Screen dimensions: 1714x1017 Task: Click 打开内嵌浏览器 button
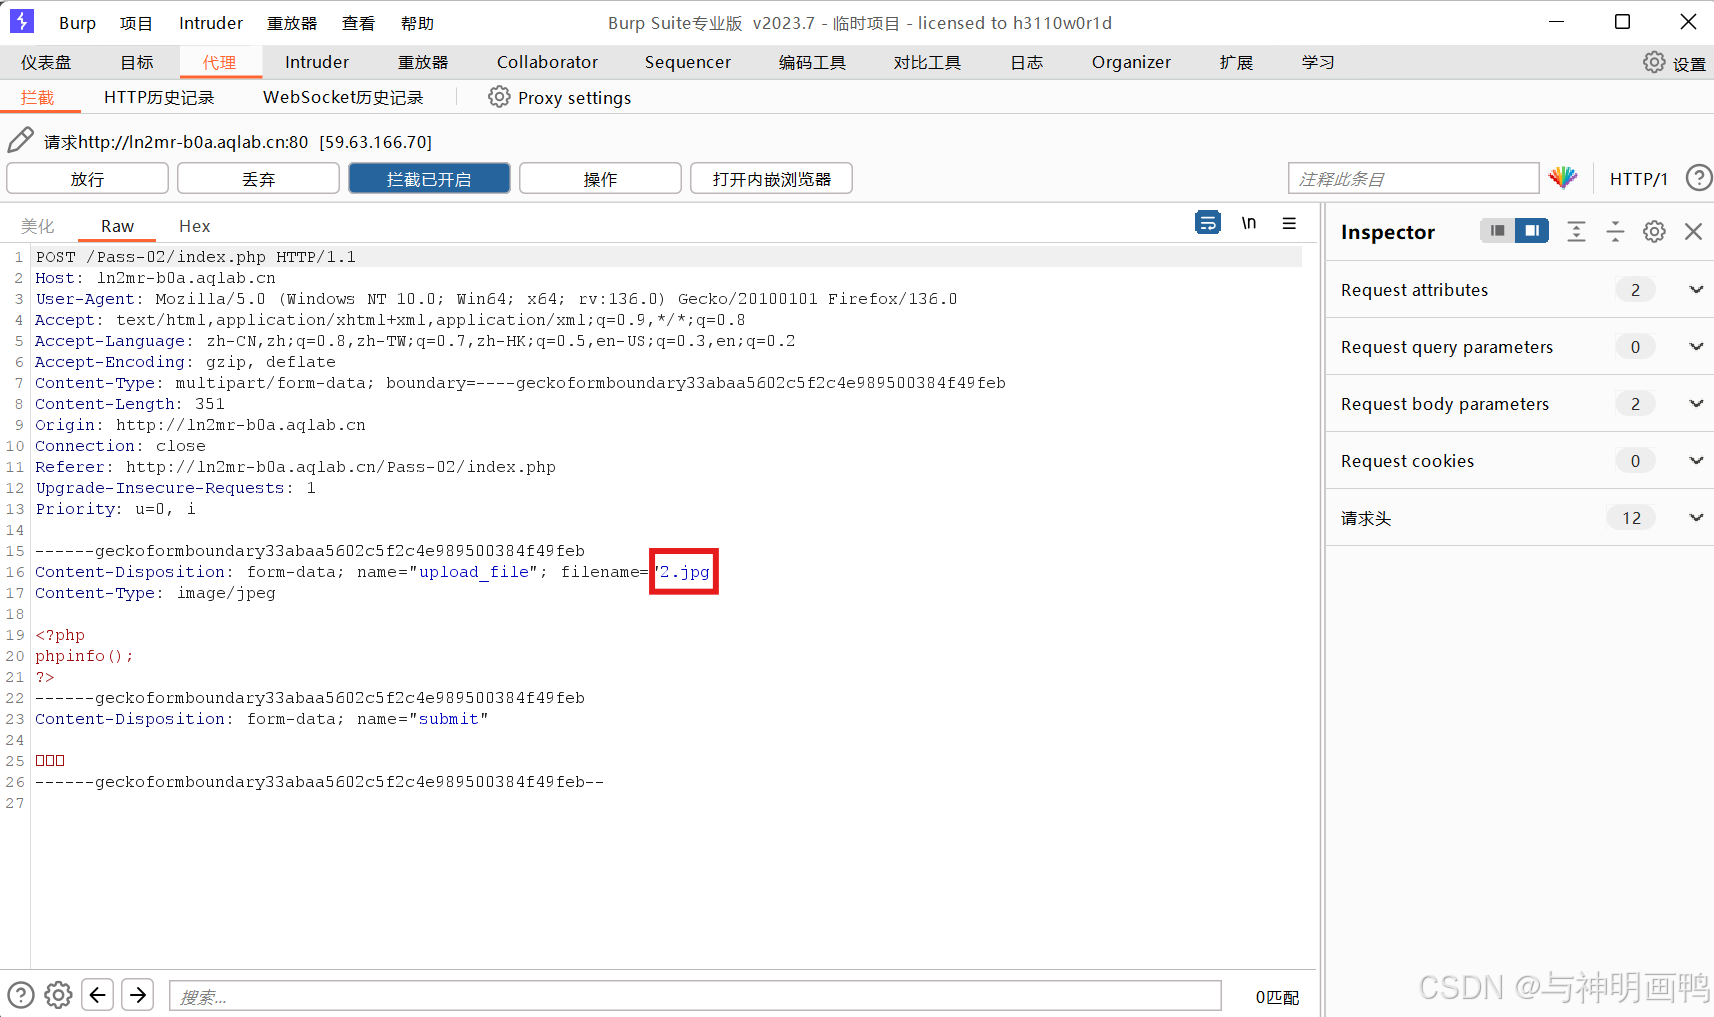click(771, 179)
